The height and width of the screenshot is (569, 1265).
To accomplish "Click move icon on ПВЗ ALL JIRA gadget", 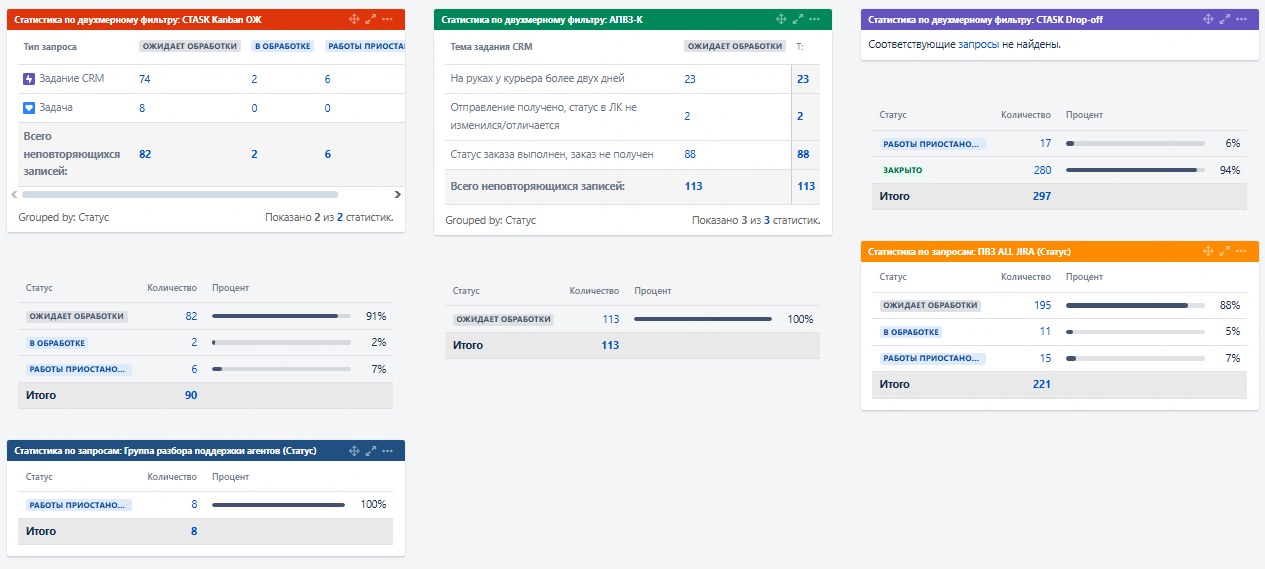I will point(1208,252).
